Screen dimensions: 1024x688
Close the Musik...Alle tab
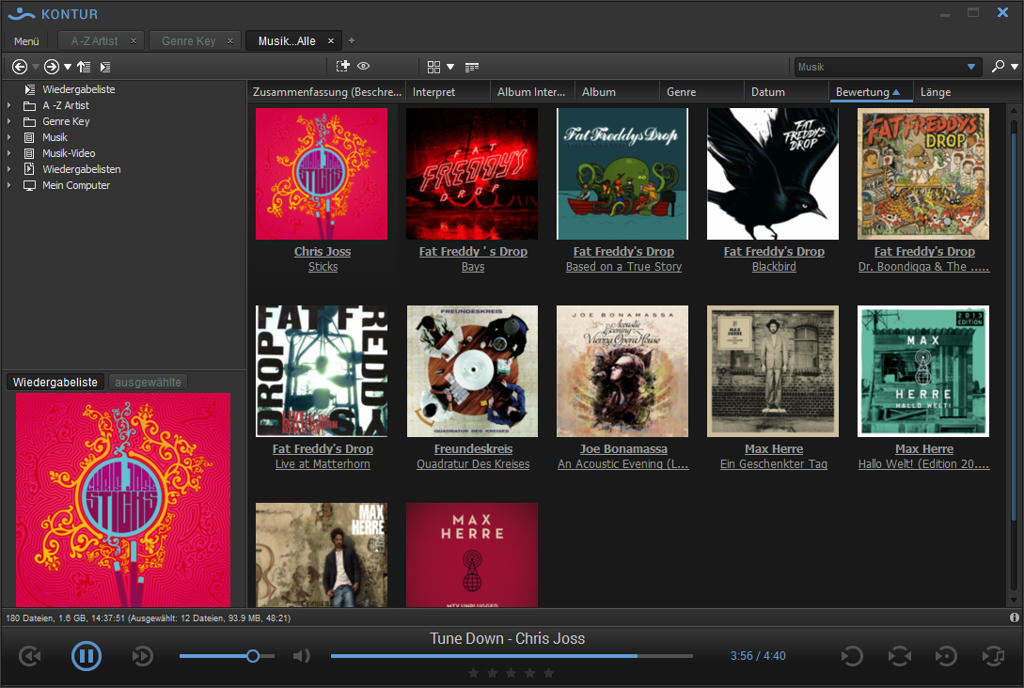click(x=330, y=41)
